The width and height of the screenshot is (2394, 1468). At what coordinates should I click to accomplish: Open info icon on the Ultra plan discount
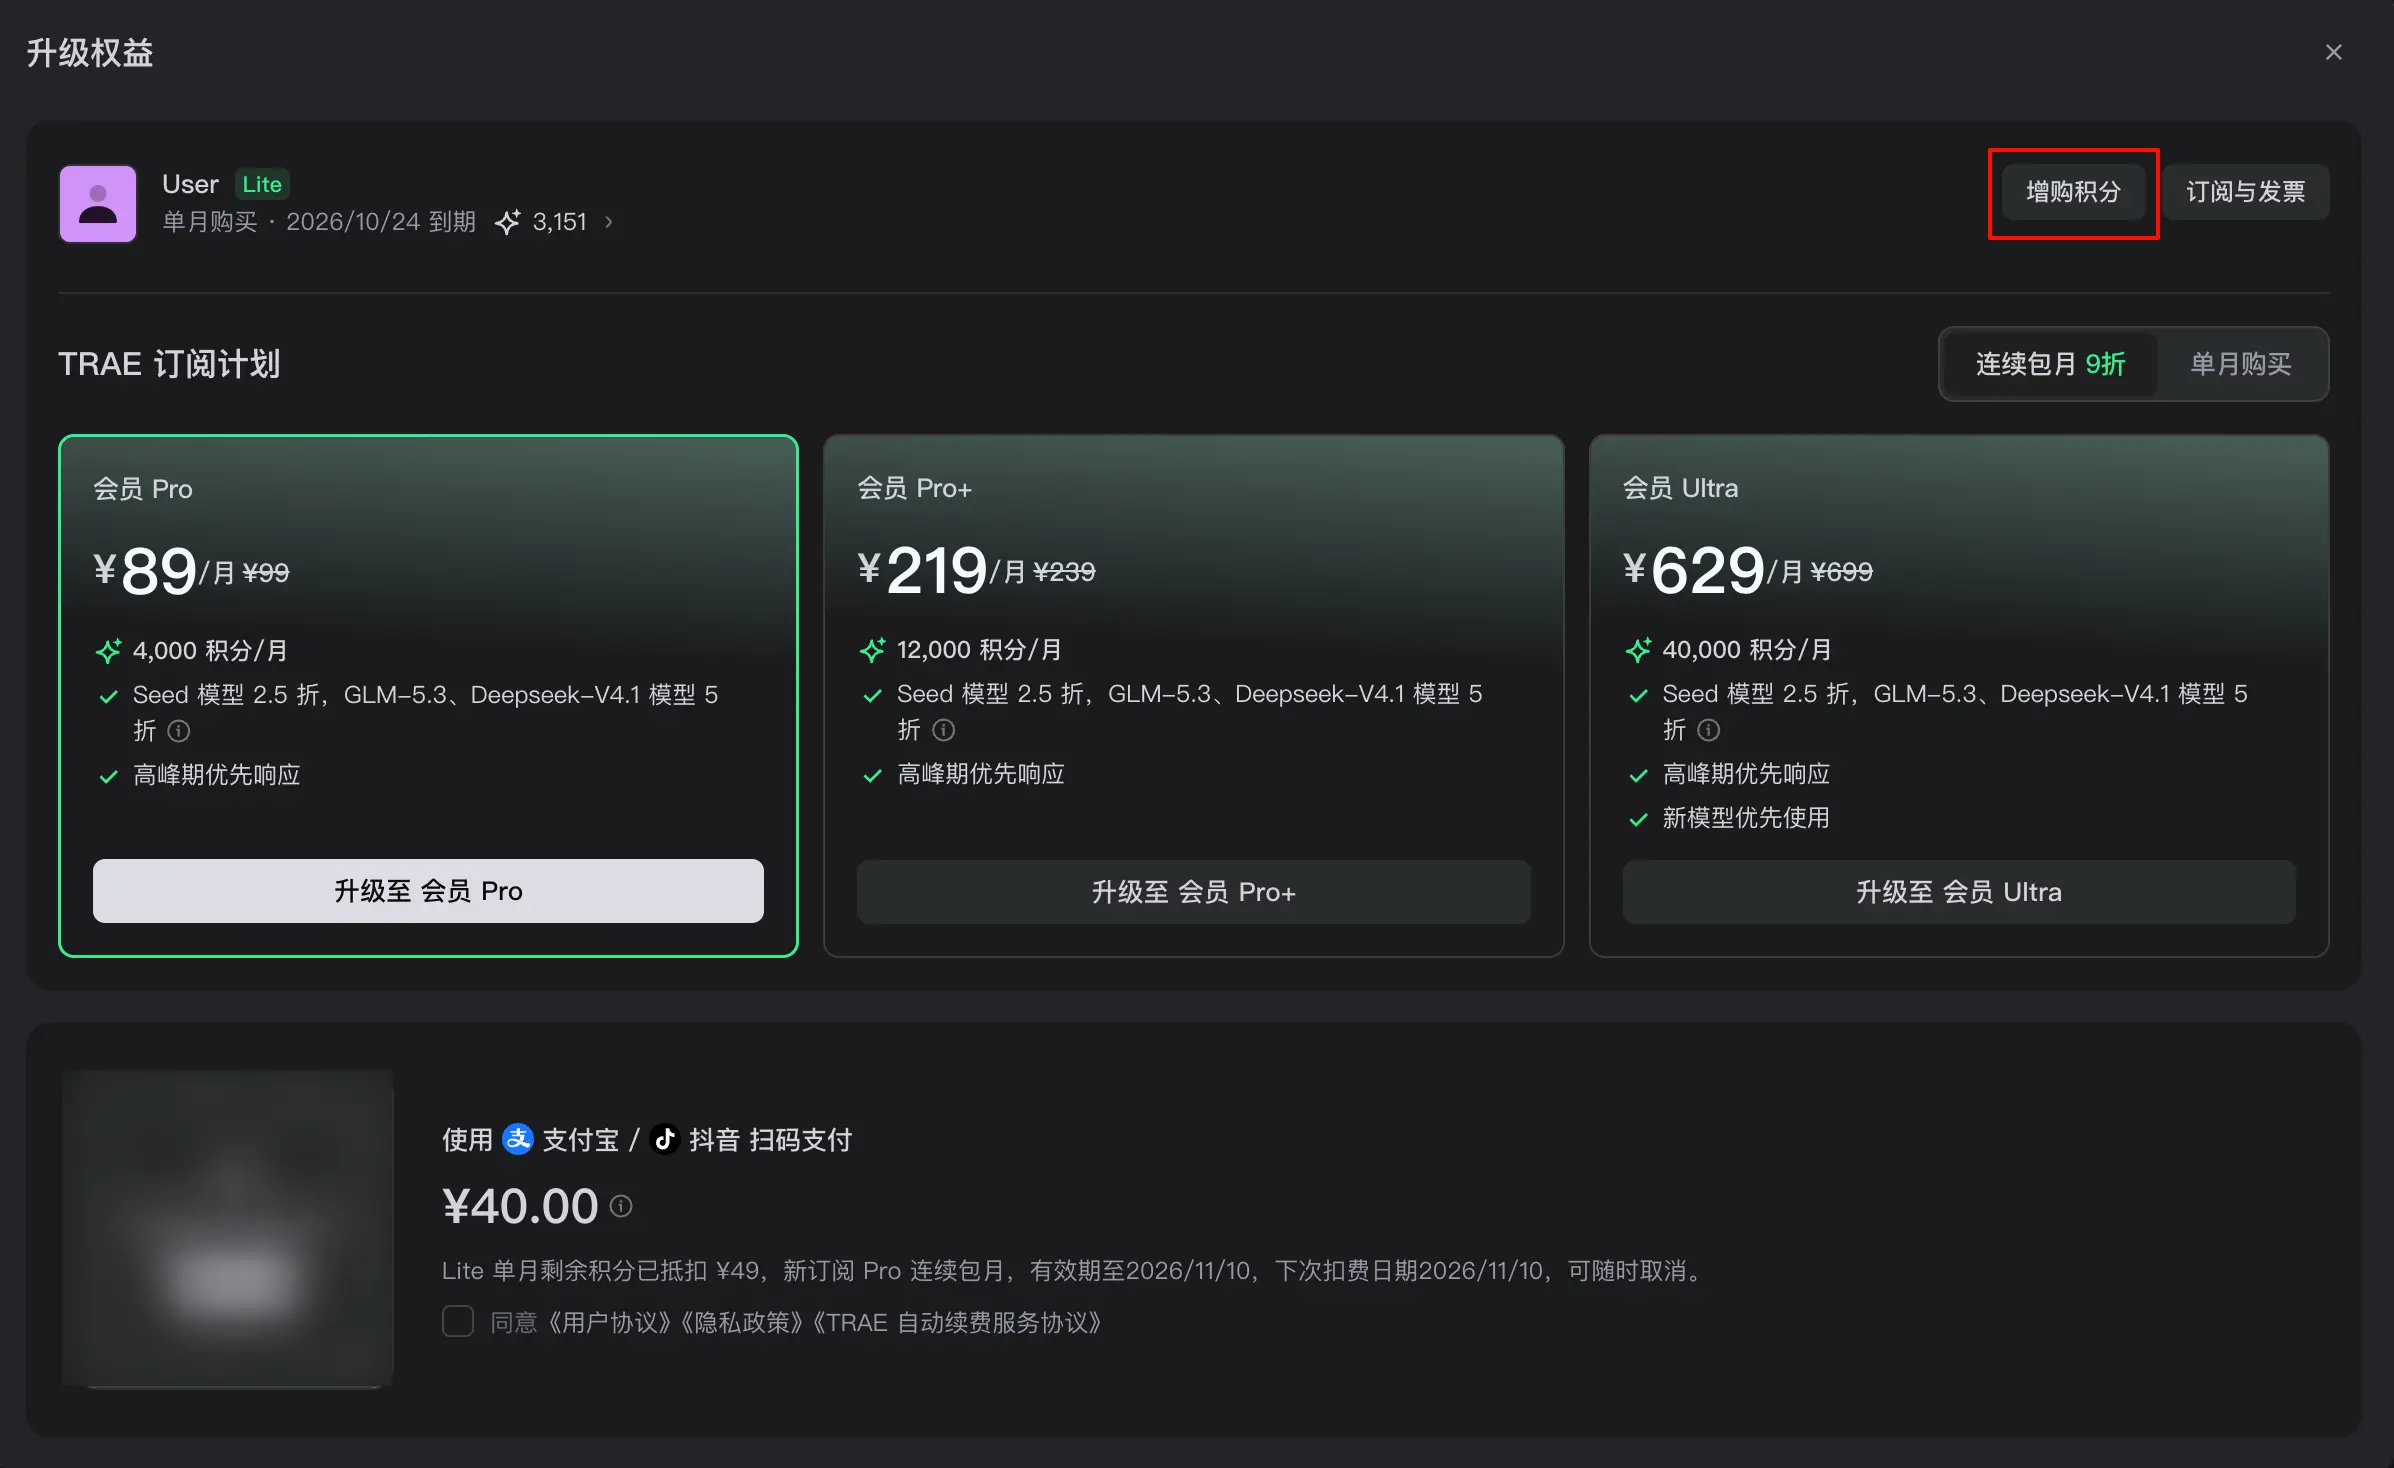pos(1709,730)
